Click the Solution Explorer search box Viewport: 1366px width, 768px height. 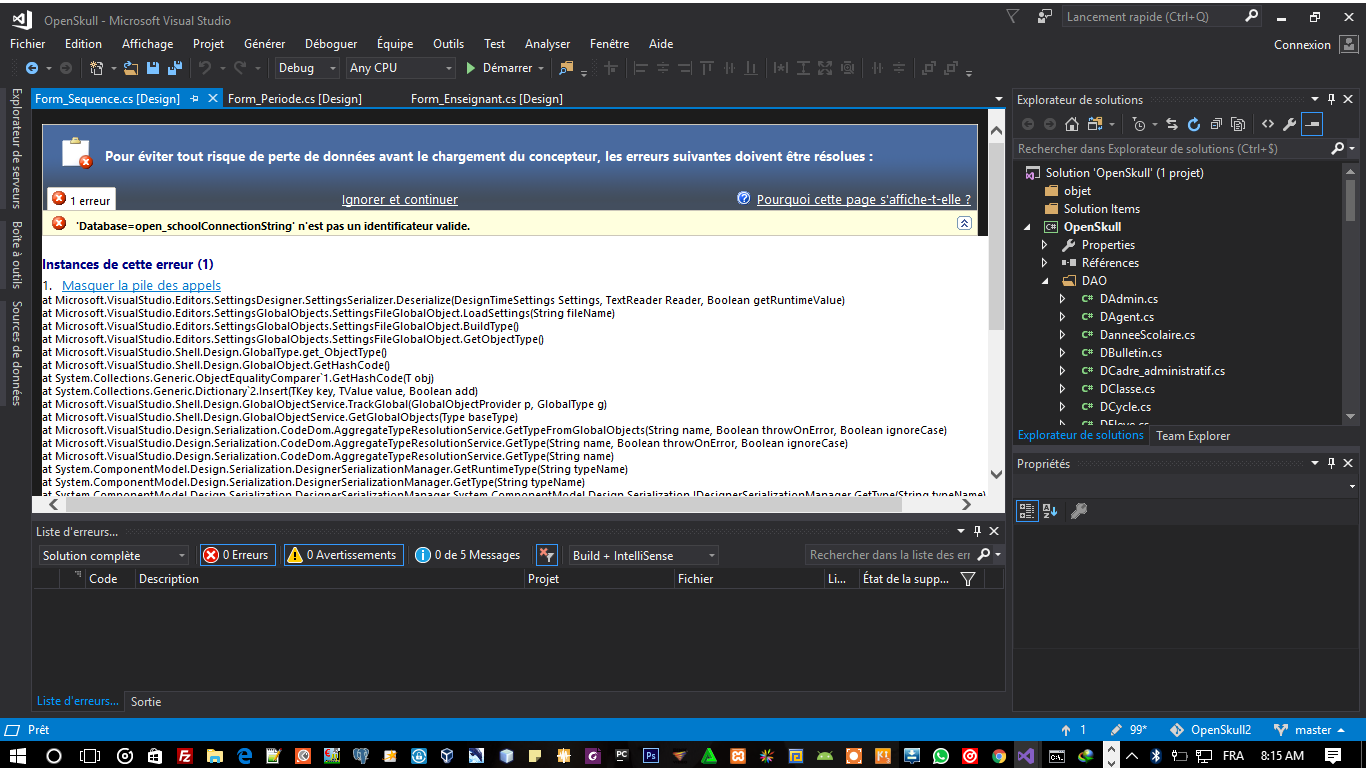coord(1172,149)
